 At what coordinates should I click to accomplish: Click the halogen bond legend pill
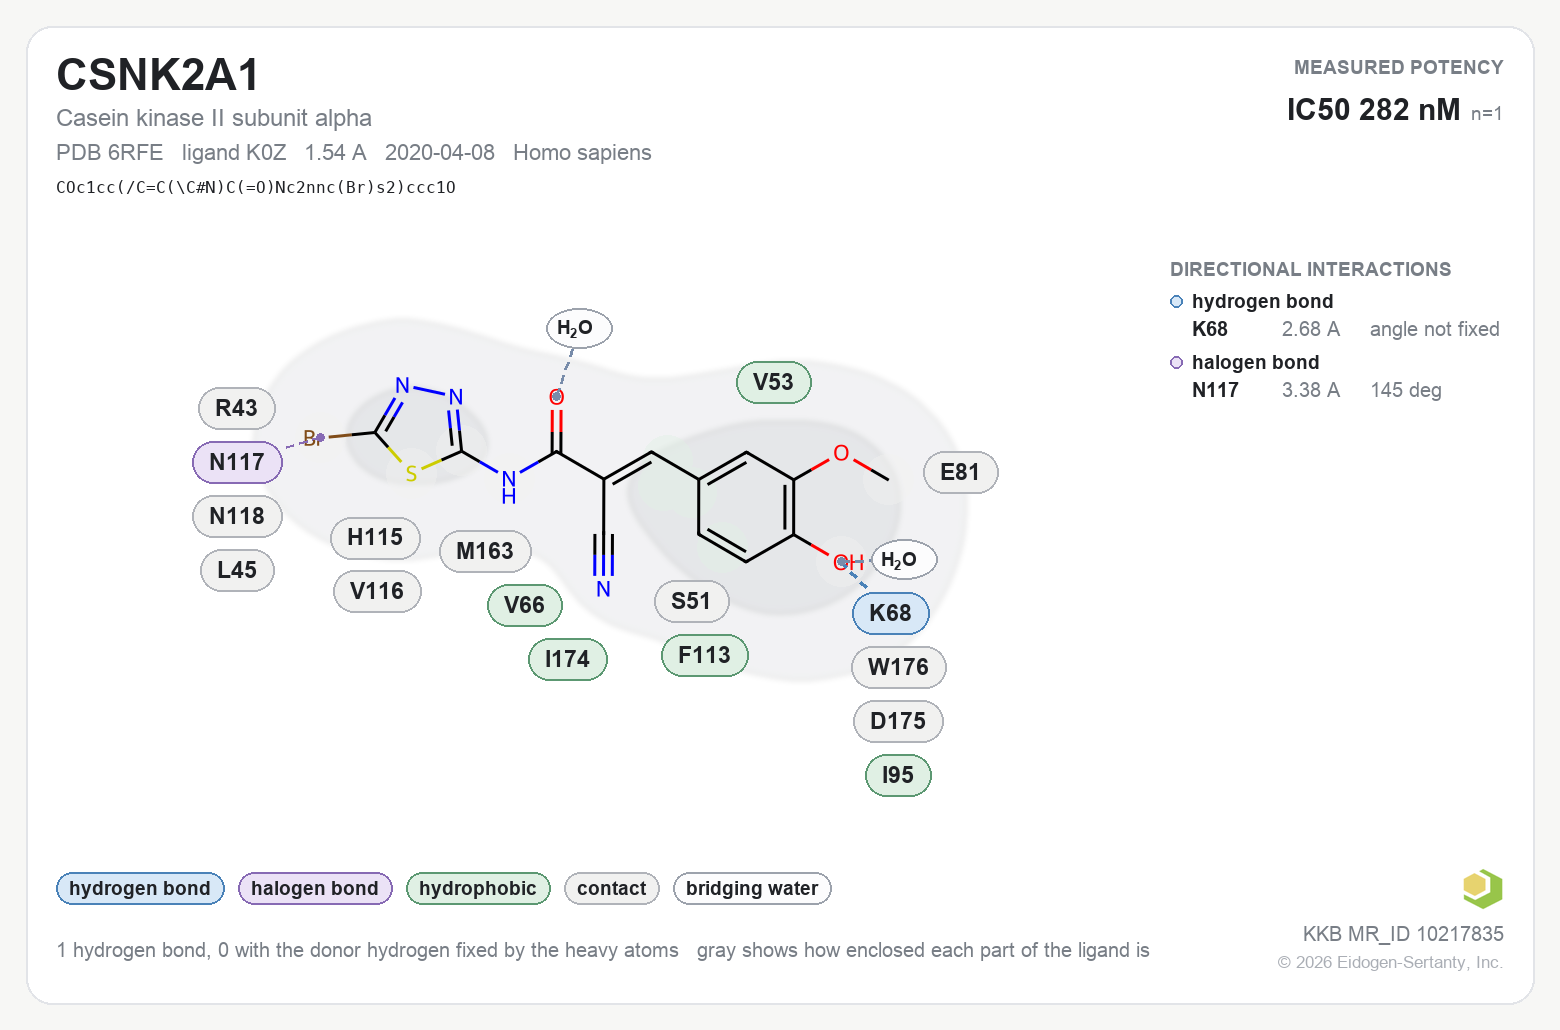[x=315, y=888]
